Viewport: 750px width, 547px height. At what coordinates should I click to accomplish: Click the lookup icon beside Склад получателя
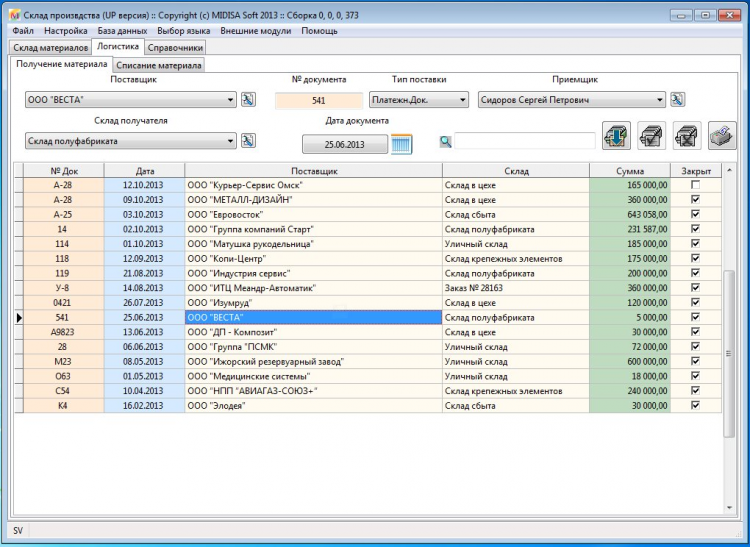coord(249,142)
